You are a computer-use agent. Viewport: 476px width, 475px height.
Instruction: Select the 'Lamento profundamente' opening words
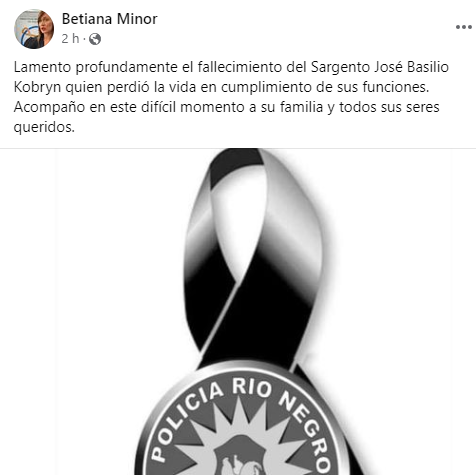pyautogui.click(x=96, y=67)
